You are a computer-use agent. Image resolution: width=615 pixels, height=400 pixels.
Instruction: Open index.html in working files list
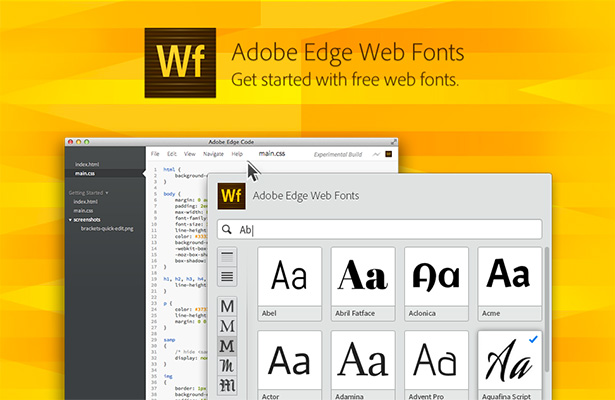click(x=87, y=164)
